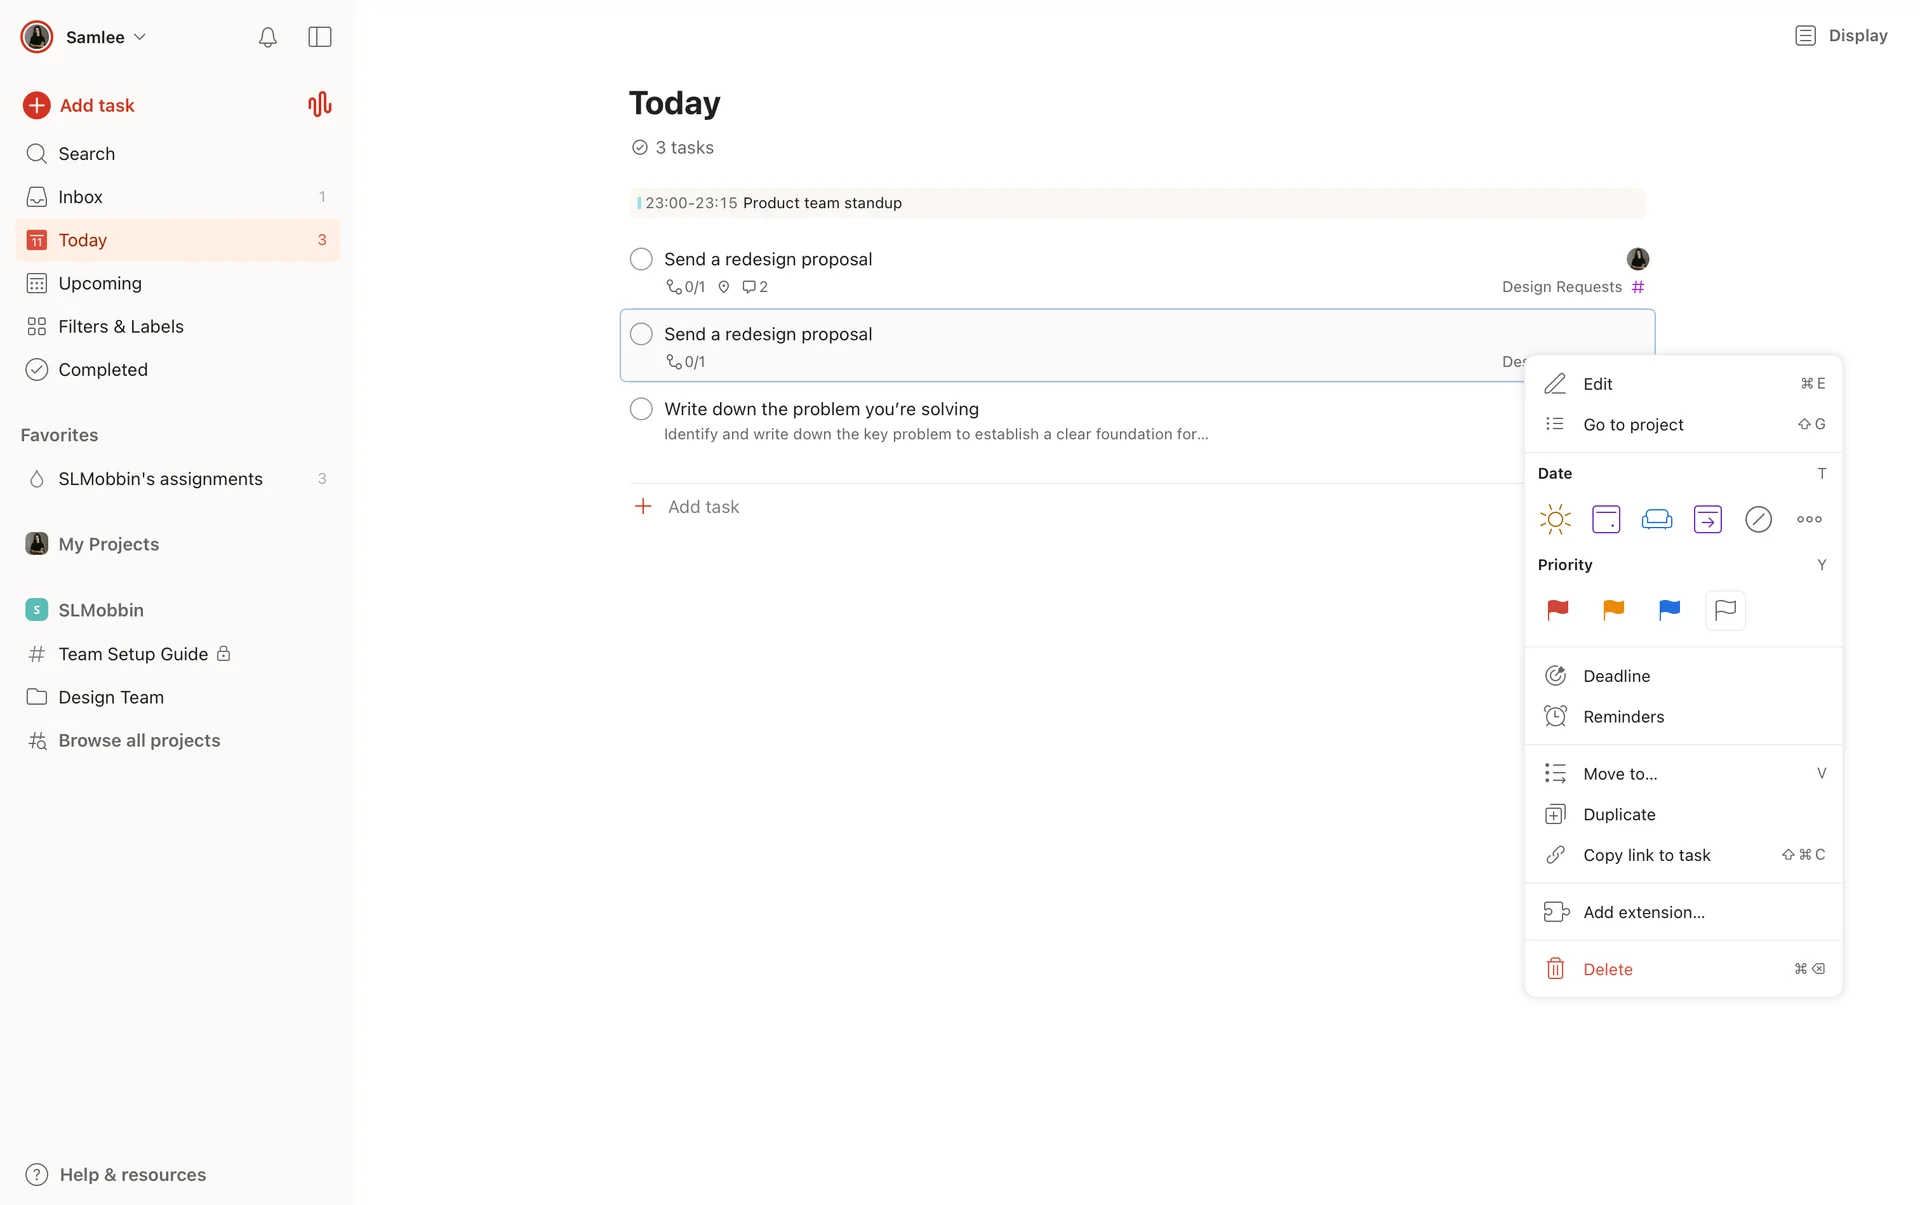Screen dimensions: 1920x1205
Task: Open Browse all projects link
Action: (x=139, y=740)
